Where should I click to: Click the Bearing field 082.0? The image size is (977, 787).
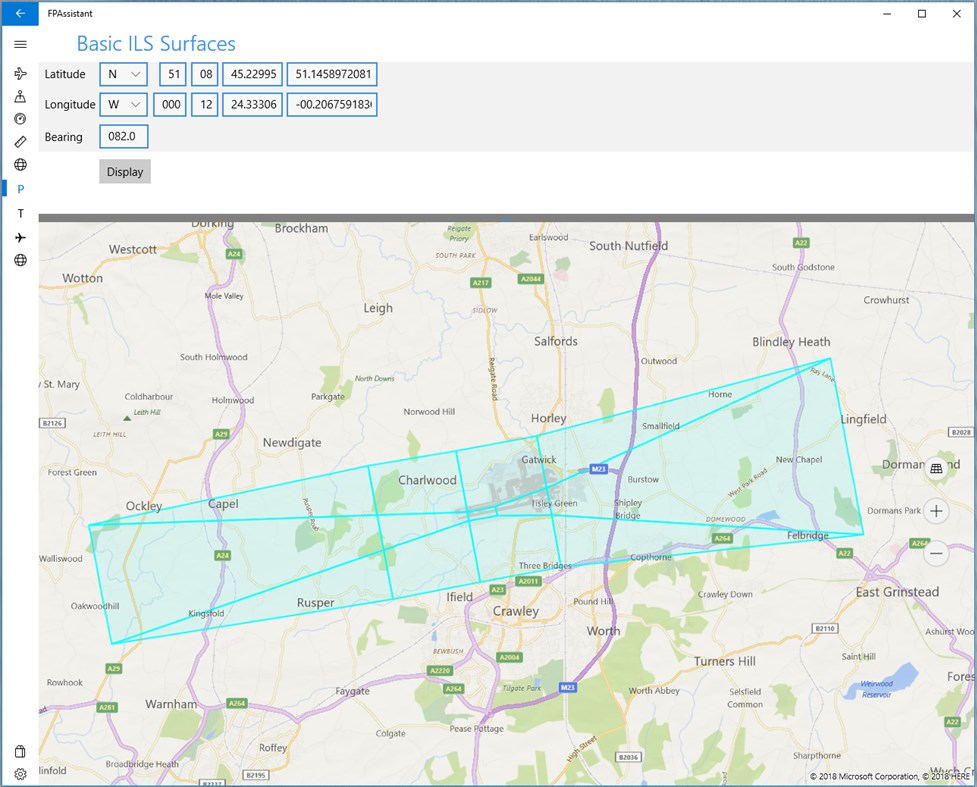click(123, 136)
